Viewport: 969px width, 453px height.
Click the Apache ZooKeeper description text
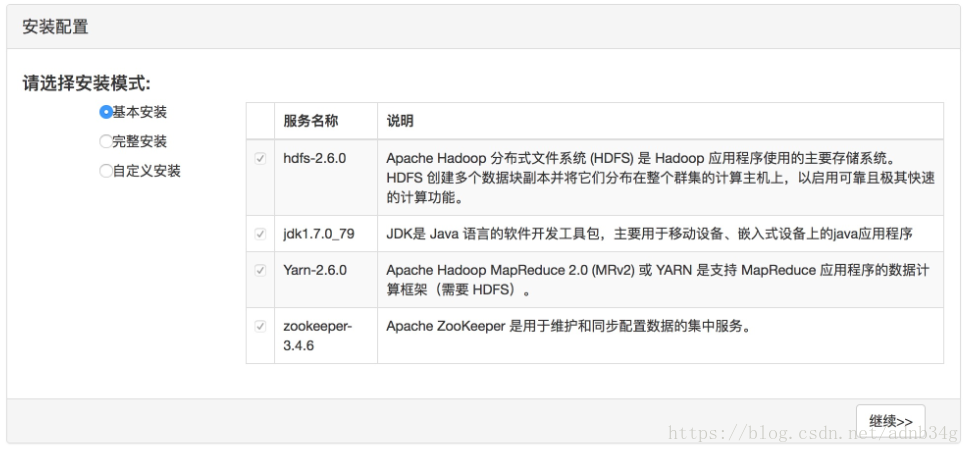pyautogui.click(x=567, y=326)
